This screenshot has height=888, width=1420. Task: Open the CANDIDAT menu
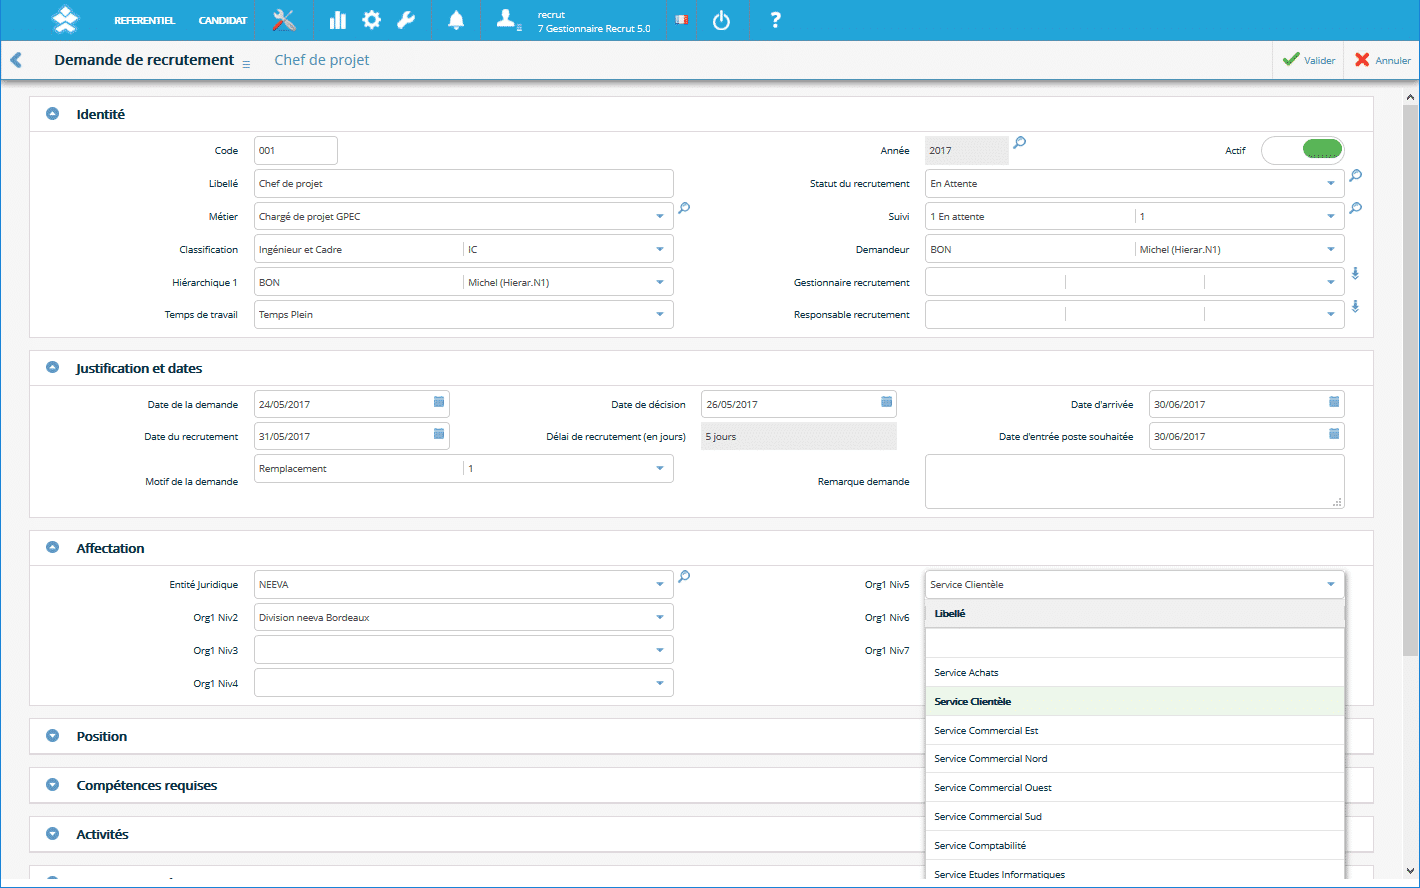[x=223, y=20]
